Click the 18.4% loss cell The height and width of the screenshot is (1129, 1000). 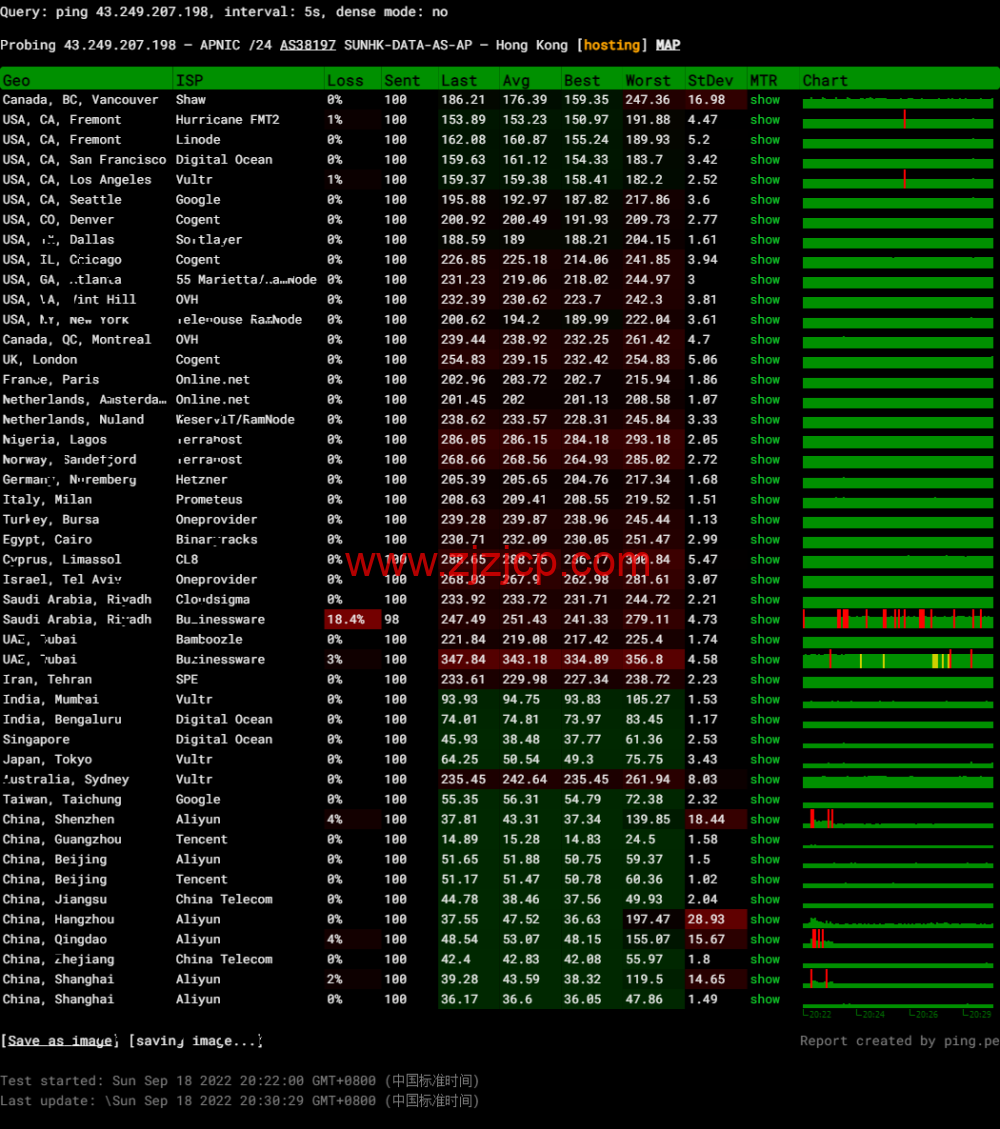pyautogui.click(x=345, y=620)
